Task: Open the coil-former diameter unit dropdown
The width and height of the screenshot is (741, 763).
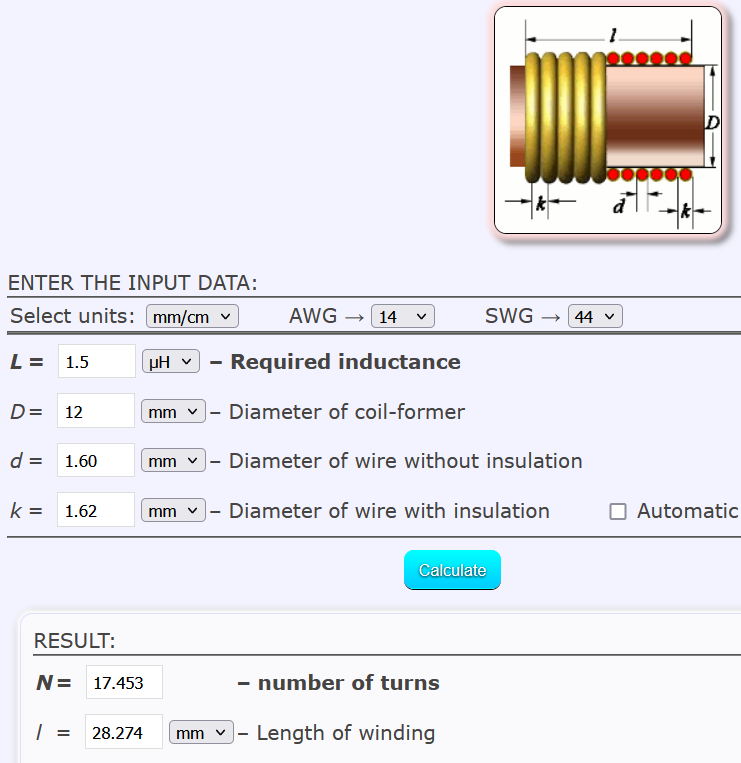Action: [x=173, y=412]
